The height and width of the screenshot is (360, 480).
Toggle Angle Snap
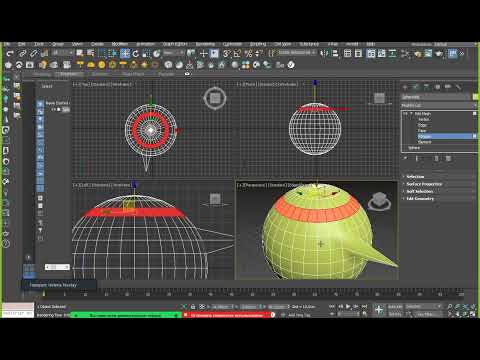(x=237, y=53)
